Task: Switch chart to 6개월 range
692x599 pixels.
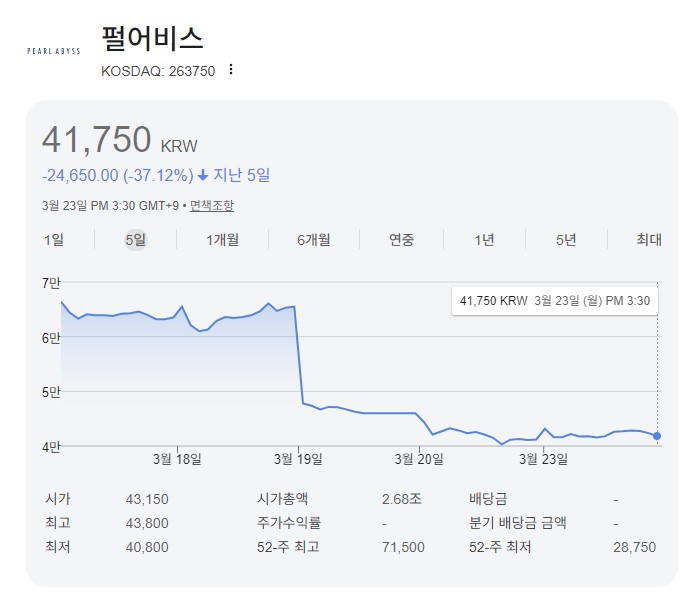Action: (314, 239)
